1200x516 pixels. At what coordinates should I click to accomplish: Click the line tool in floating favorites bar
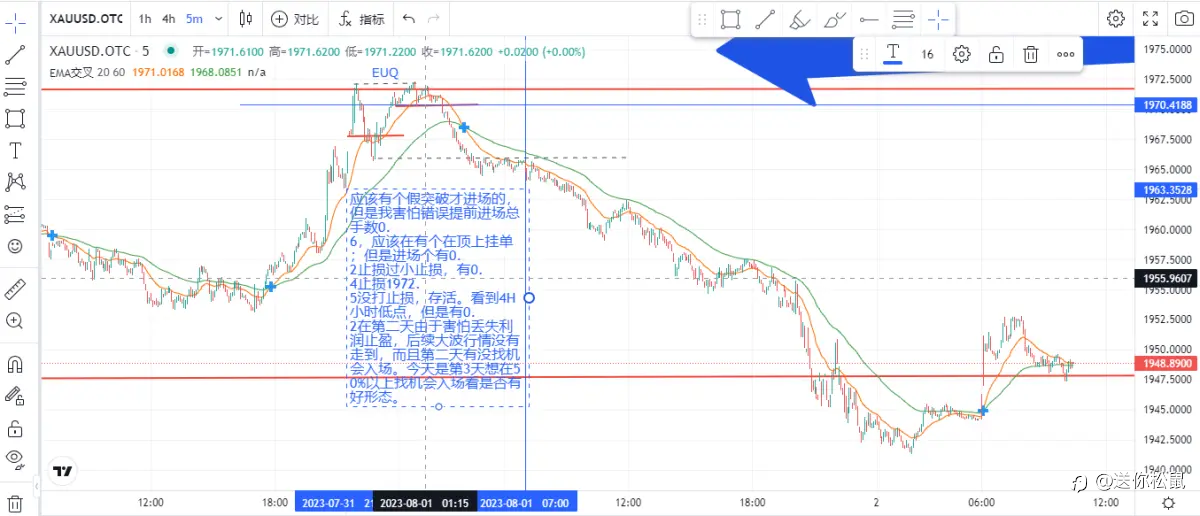pos(765,19)
